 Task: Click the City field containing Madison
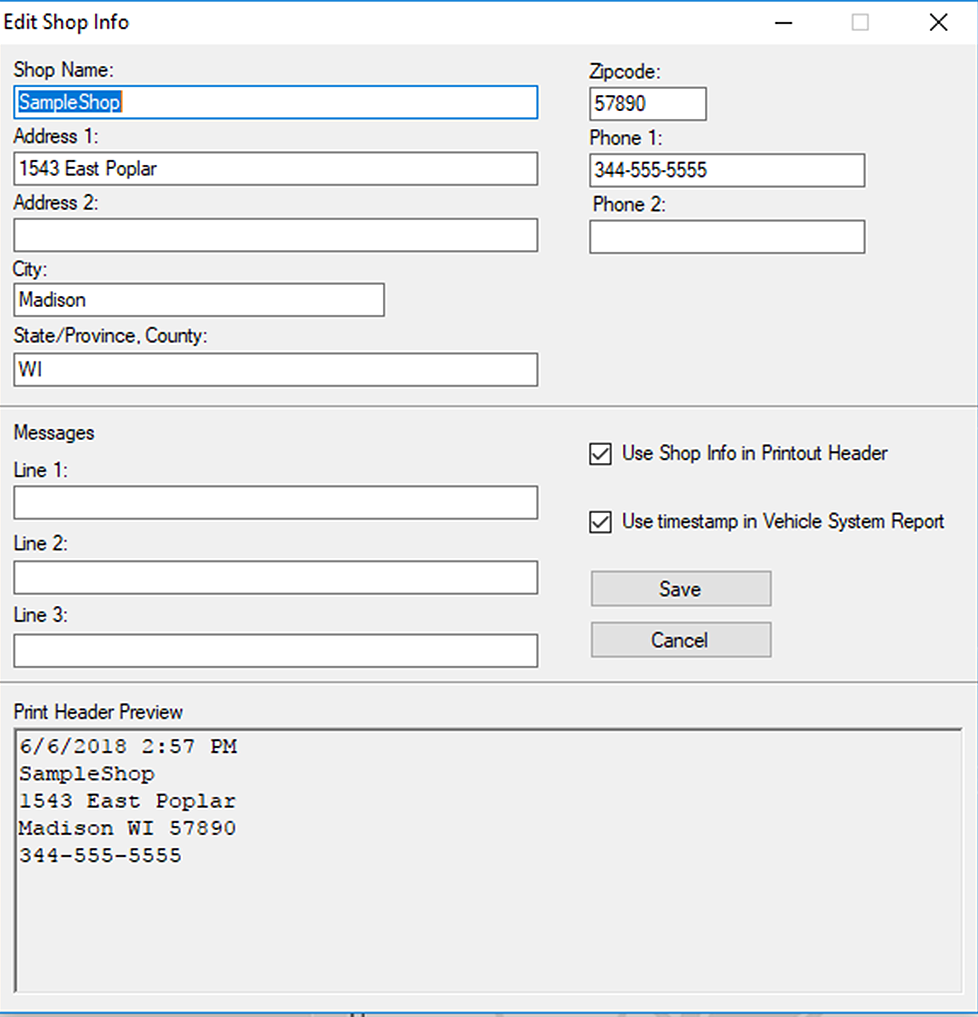pyautogui.click(x=198, y=300)
